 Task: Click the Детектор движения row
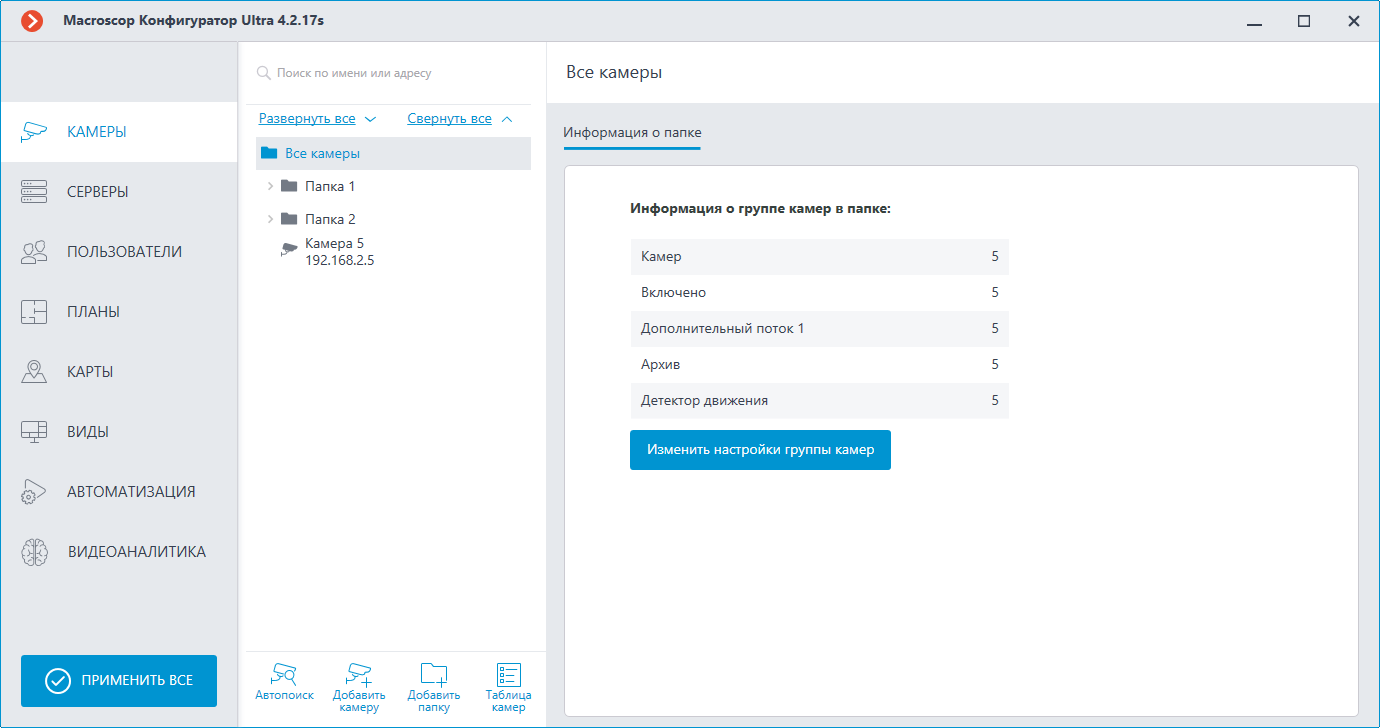point(819,401)
